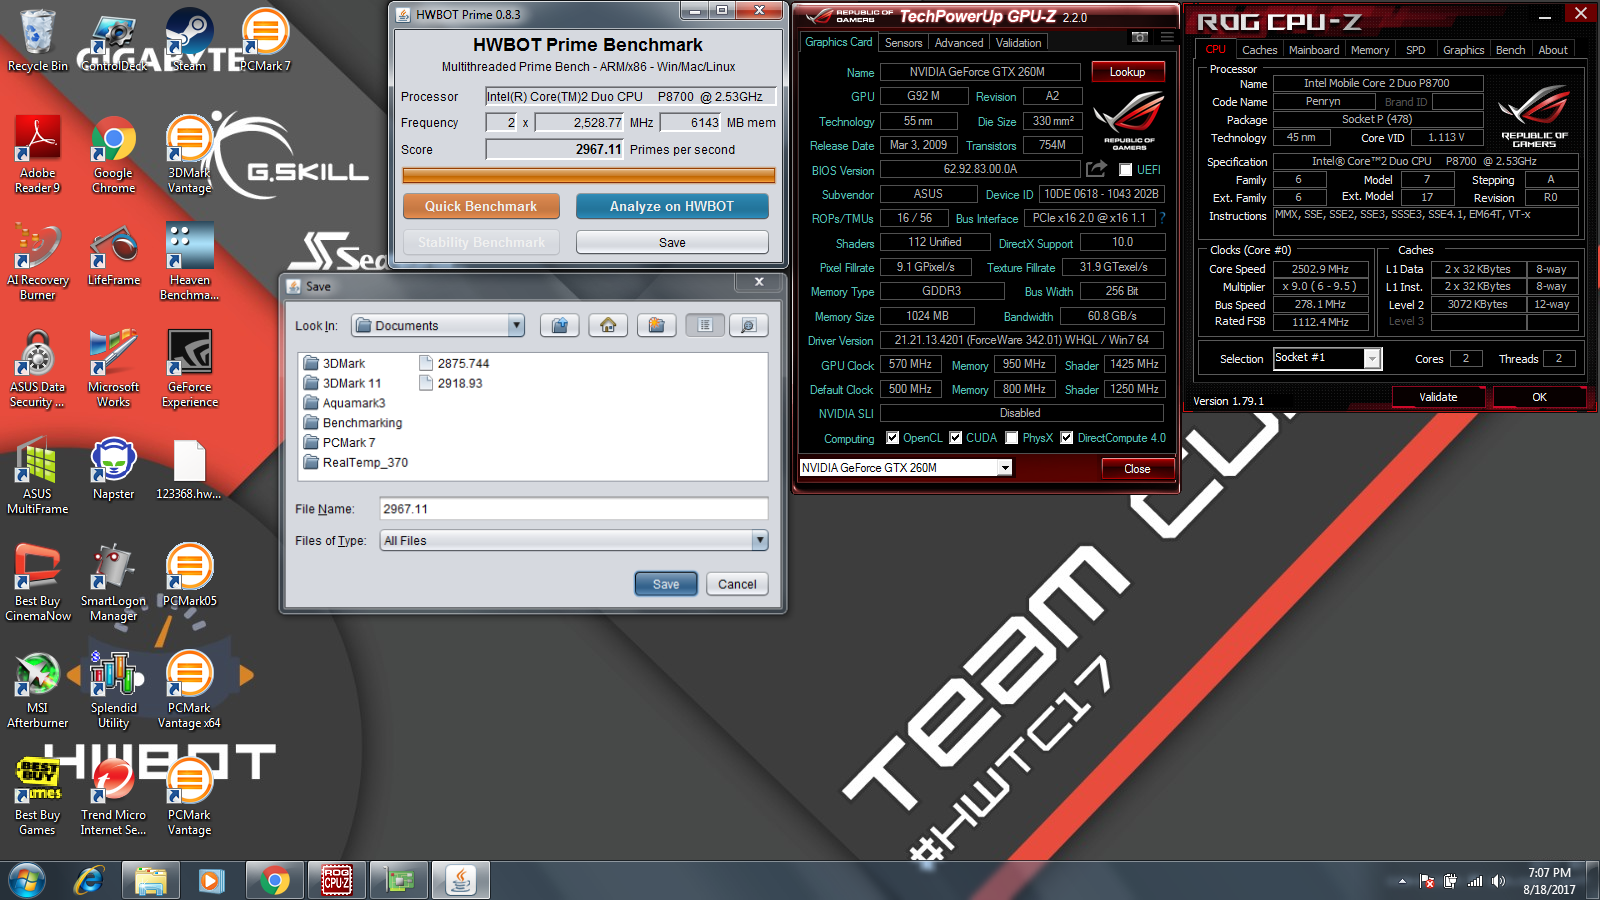Expand the Look In Documents dropdown
The width and height of the screenshot is (1600, 900).
516,325
